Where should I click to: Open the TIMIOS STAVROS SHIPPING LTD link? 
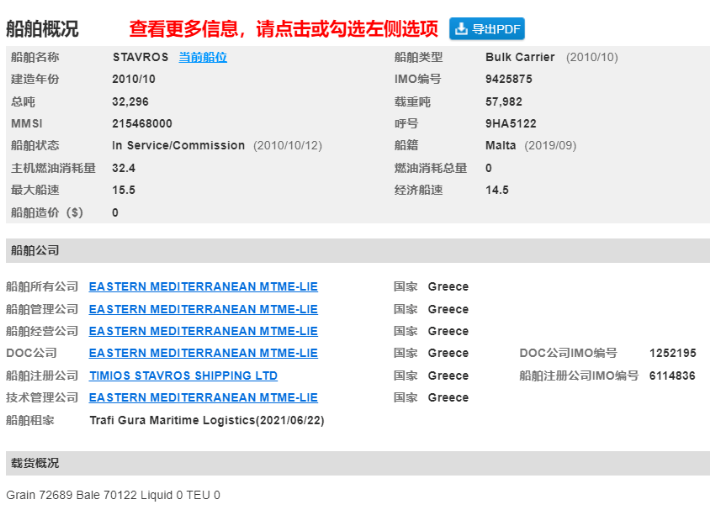pos(183,375)
